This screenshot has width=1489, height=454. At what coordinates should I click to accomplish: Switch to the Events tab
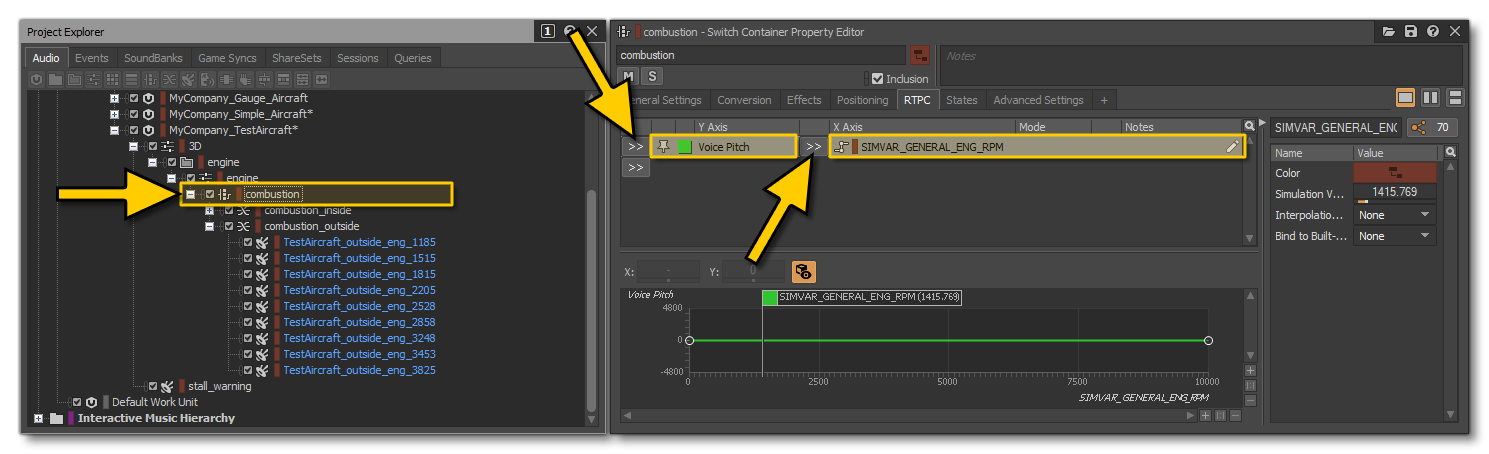point(92,58)
